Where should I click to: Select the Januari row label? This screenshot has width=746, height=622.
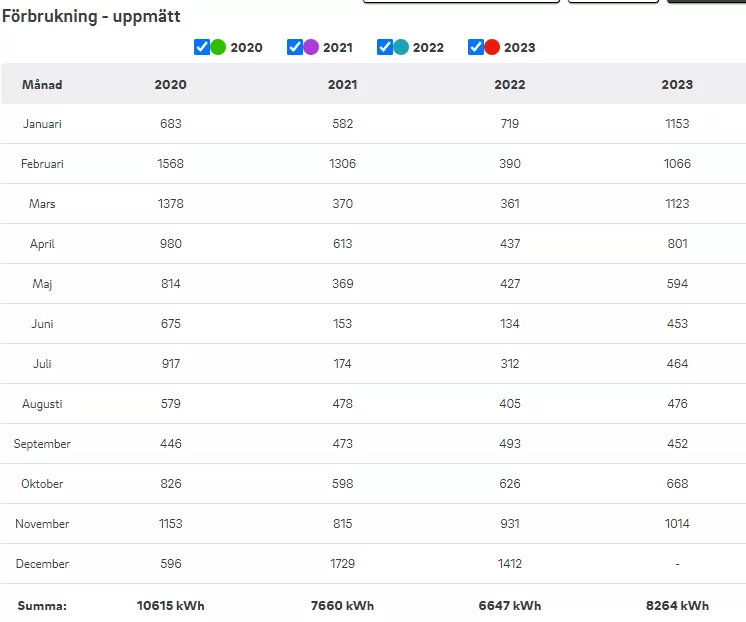42,124
